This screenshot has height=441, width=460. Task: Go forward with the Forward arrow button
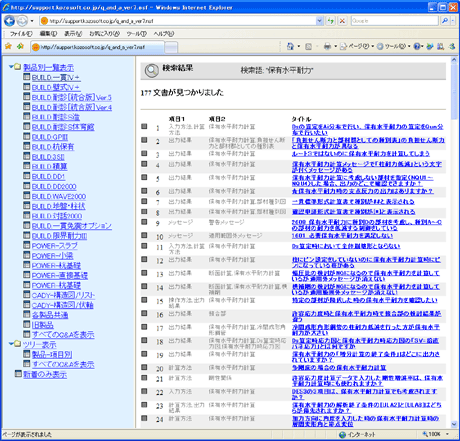22,21
